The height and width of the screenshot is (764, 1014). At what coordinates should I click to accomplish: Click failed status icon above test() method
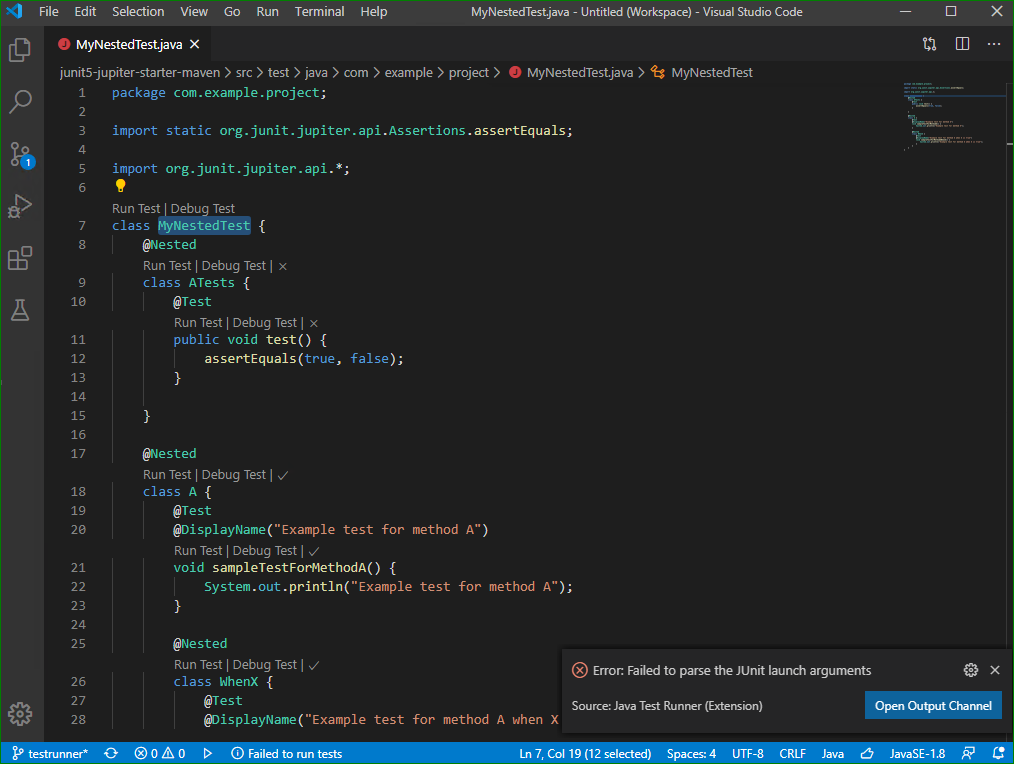[x=314, y=323]
